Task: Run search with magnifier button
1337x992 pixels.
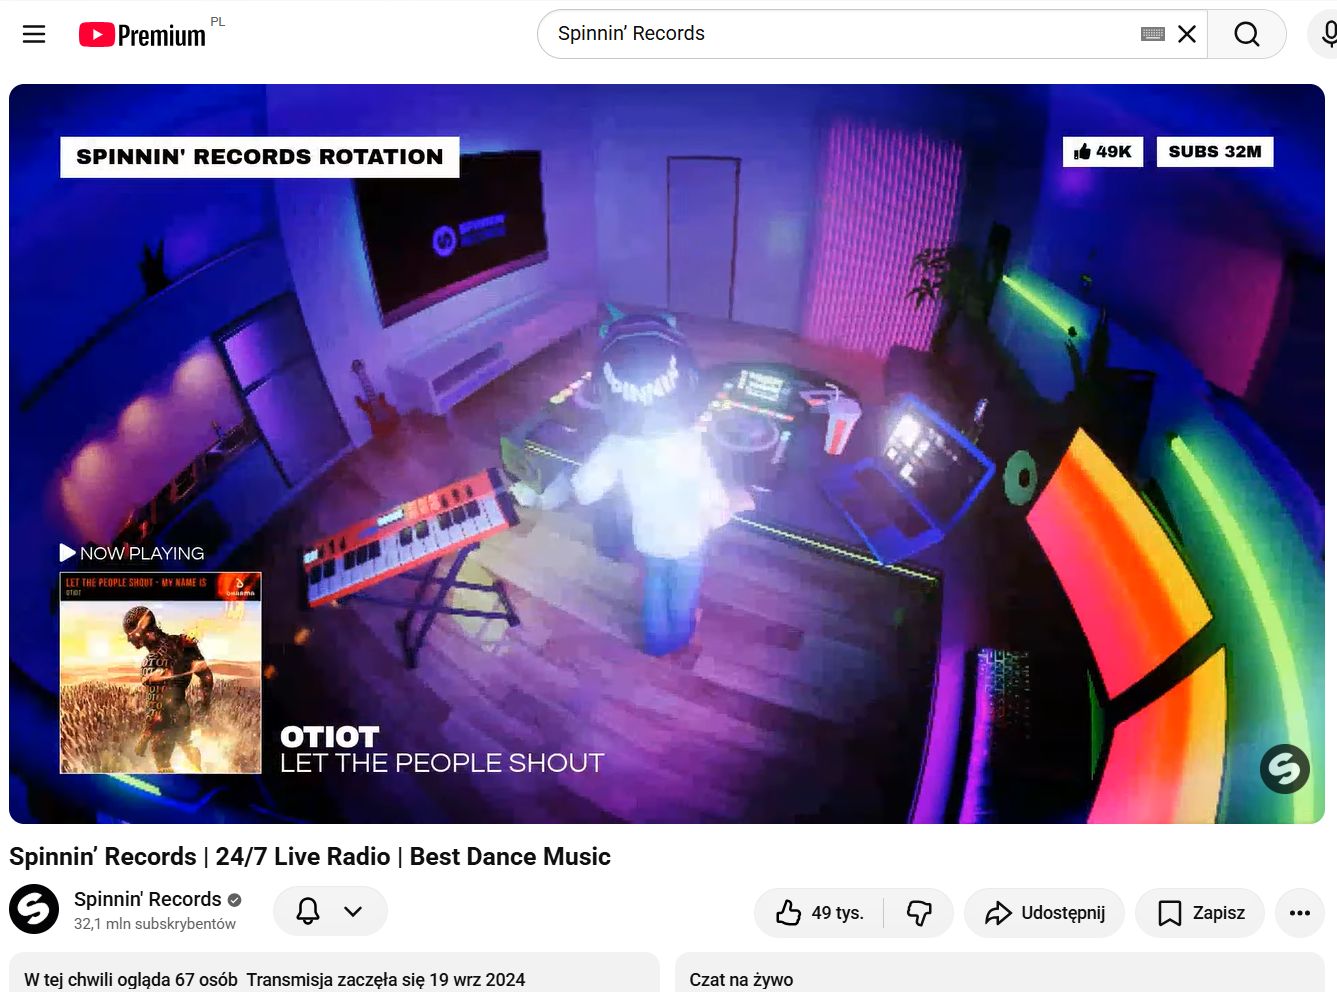Action: point(1247,34)
